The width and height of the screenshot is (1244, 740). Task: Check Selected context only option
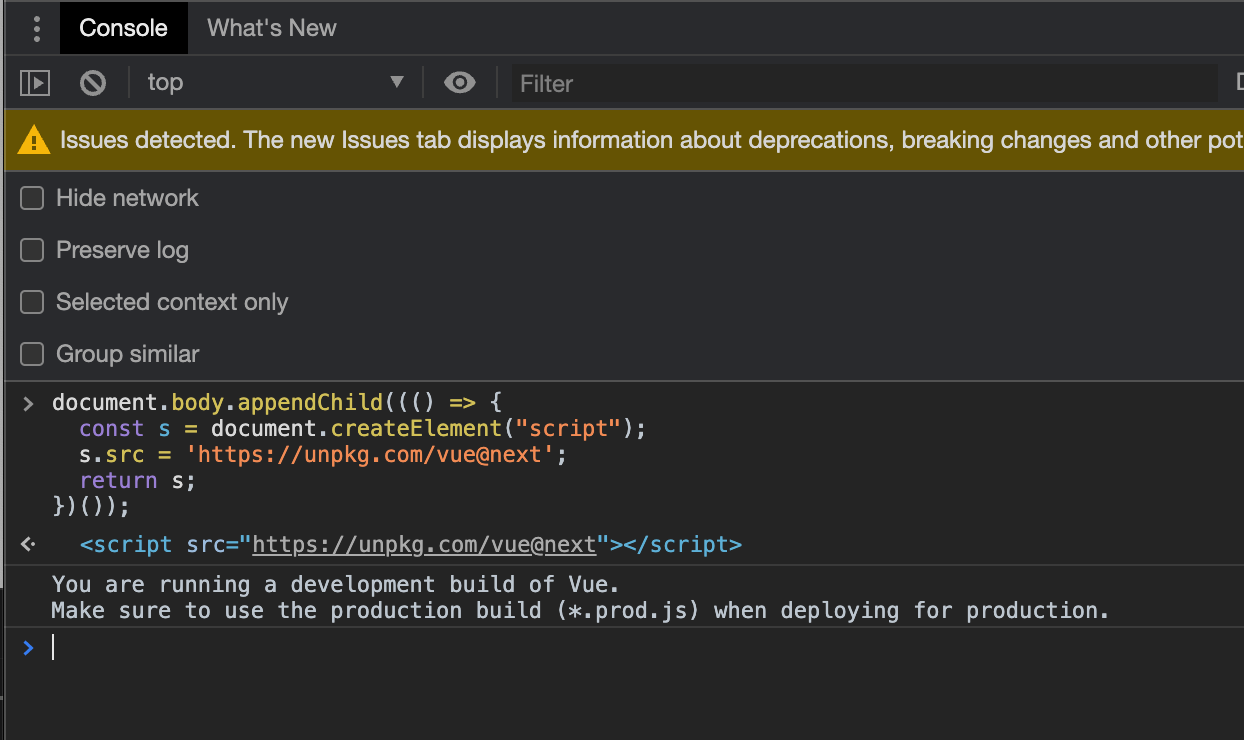pos(33,302)
